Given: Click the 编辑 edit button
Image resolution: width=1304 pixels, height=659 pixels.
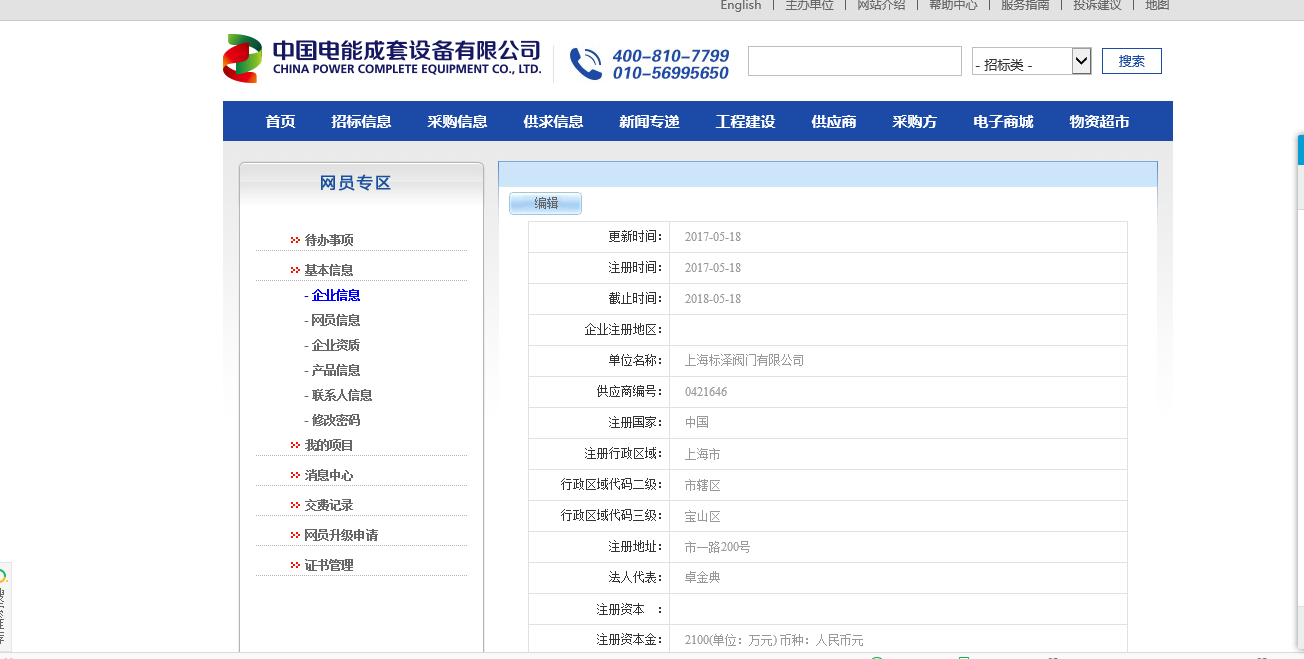Looking at the screenshot, I should (546, 203).
